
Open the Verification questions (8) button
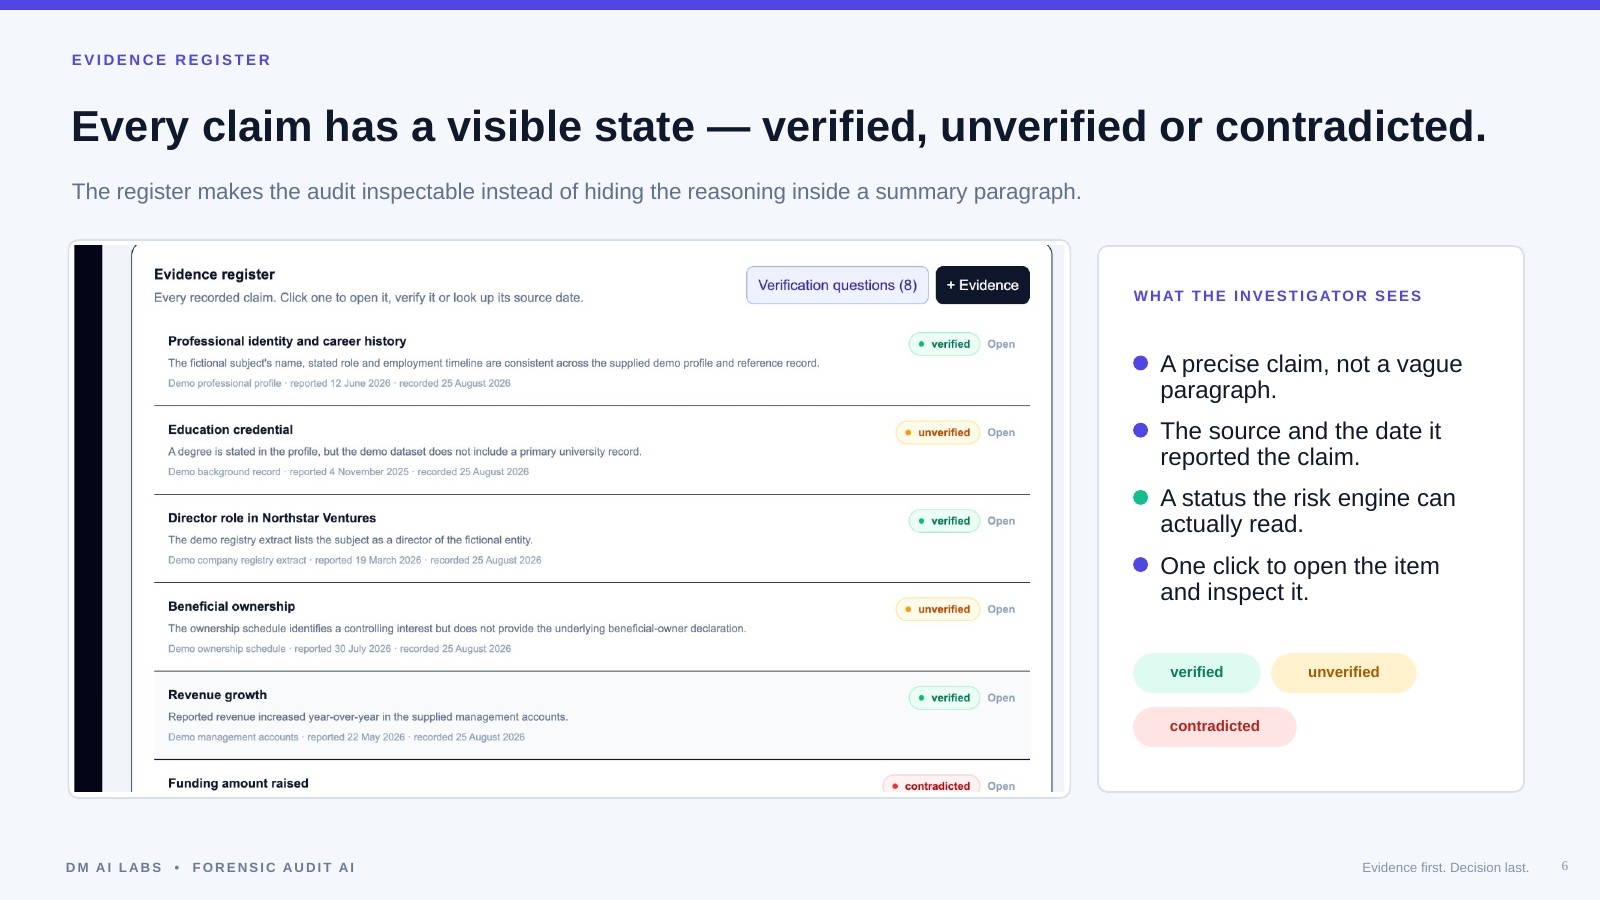coord(837,285)
